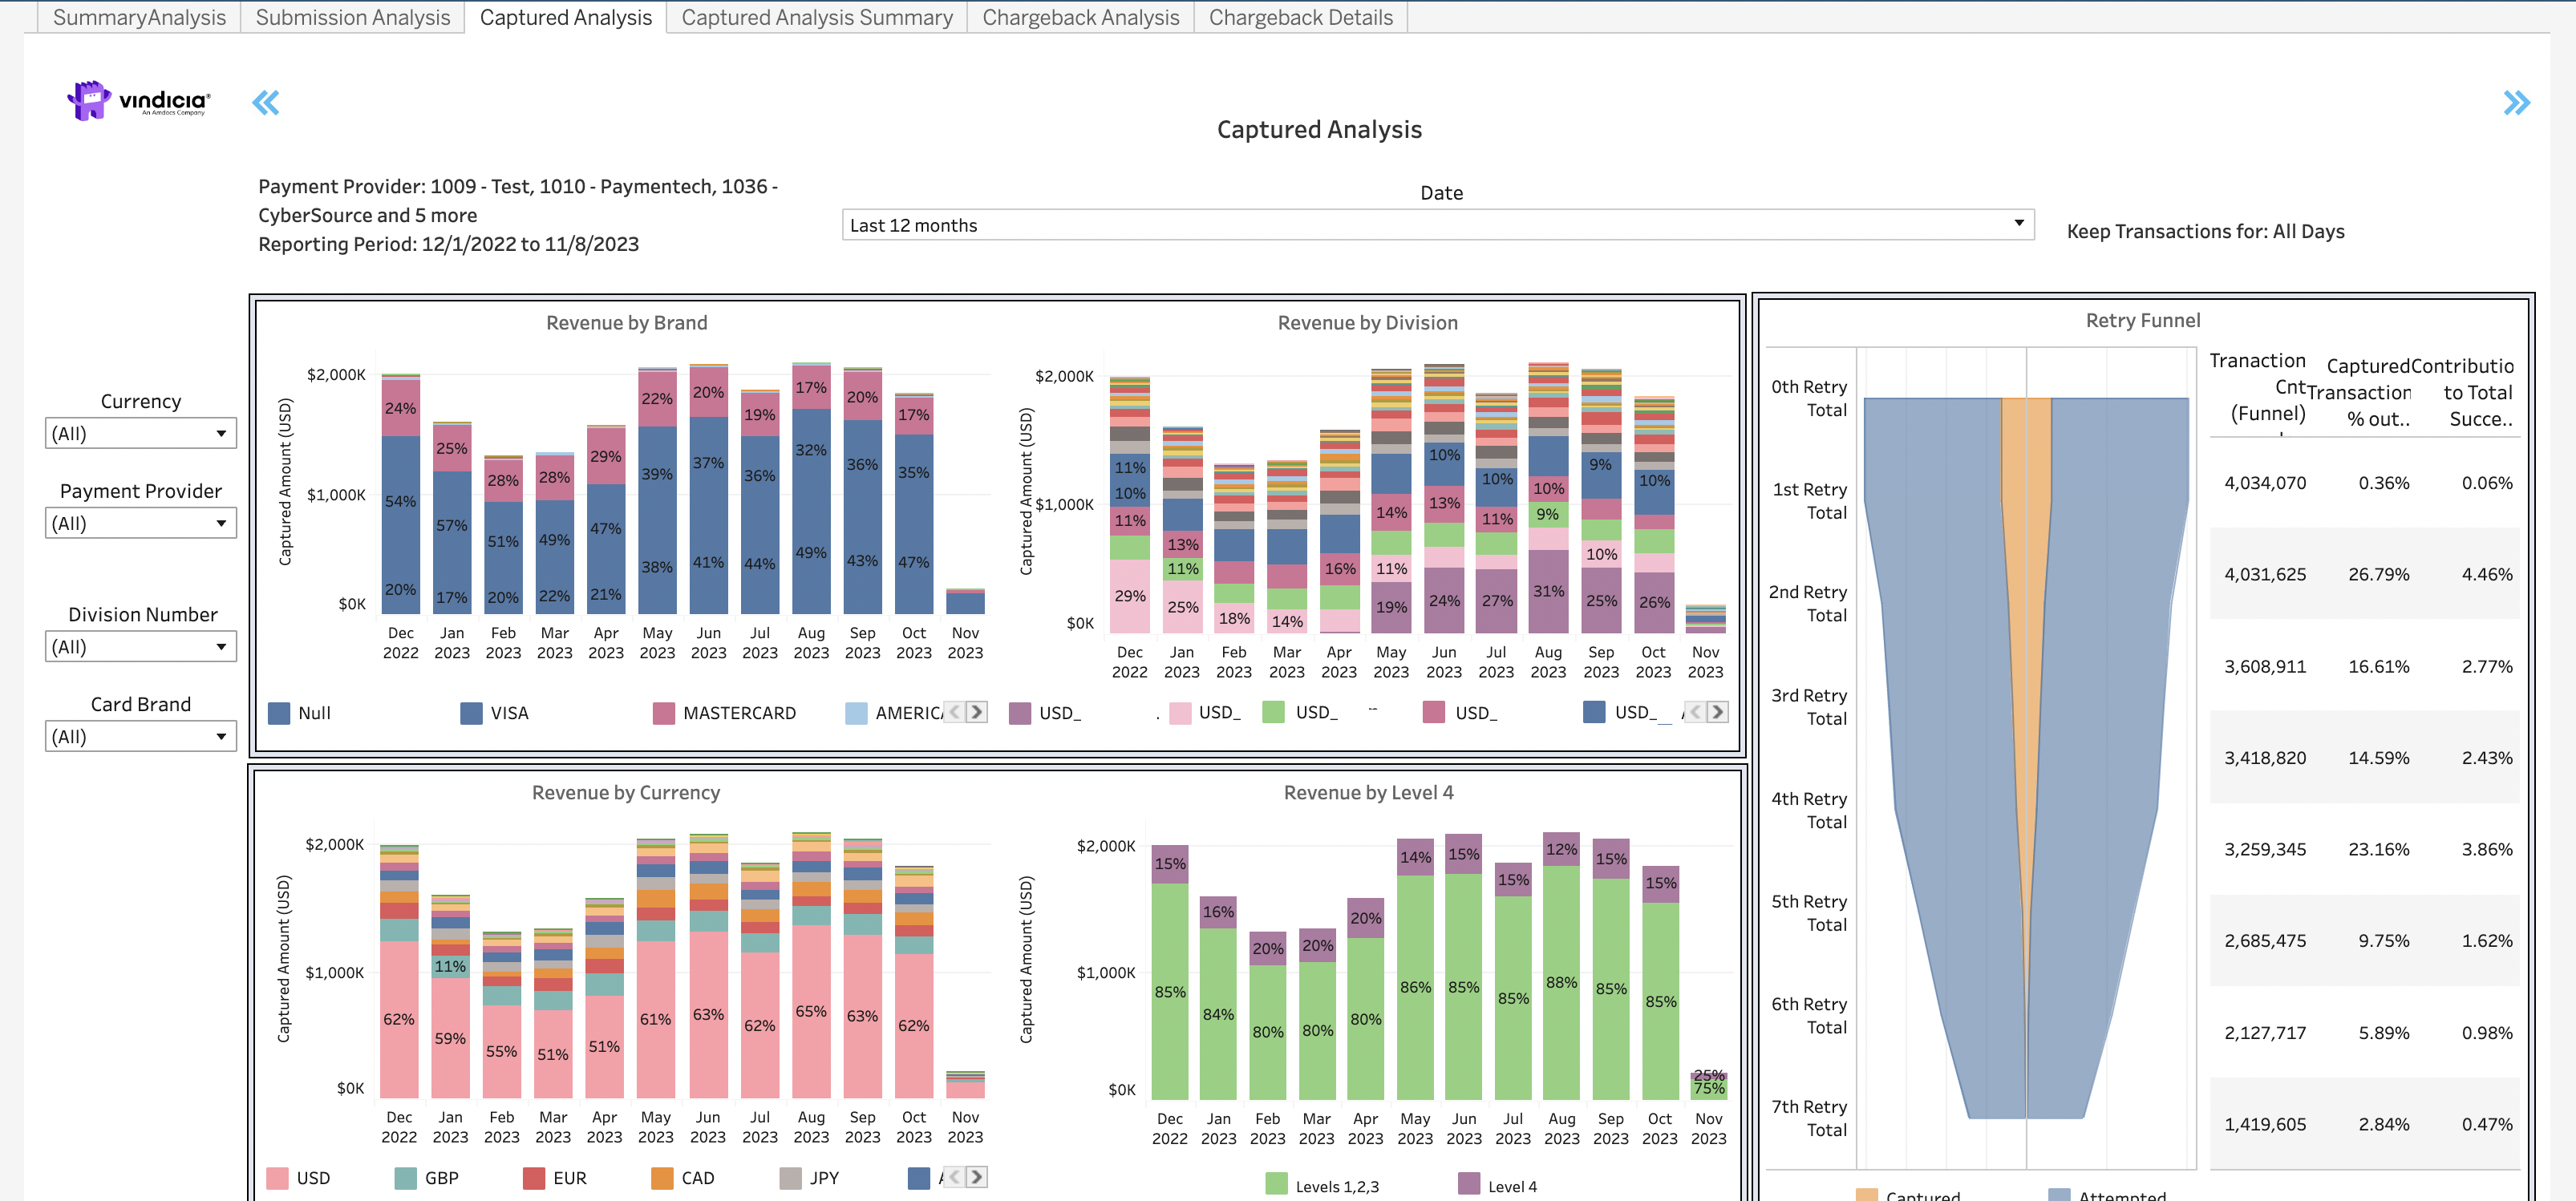The width and height of the screenshot is (2576, 1201).
Task: Click the double left arrow navigation icon
Action: tap(265, 102)
